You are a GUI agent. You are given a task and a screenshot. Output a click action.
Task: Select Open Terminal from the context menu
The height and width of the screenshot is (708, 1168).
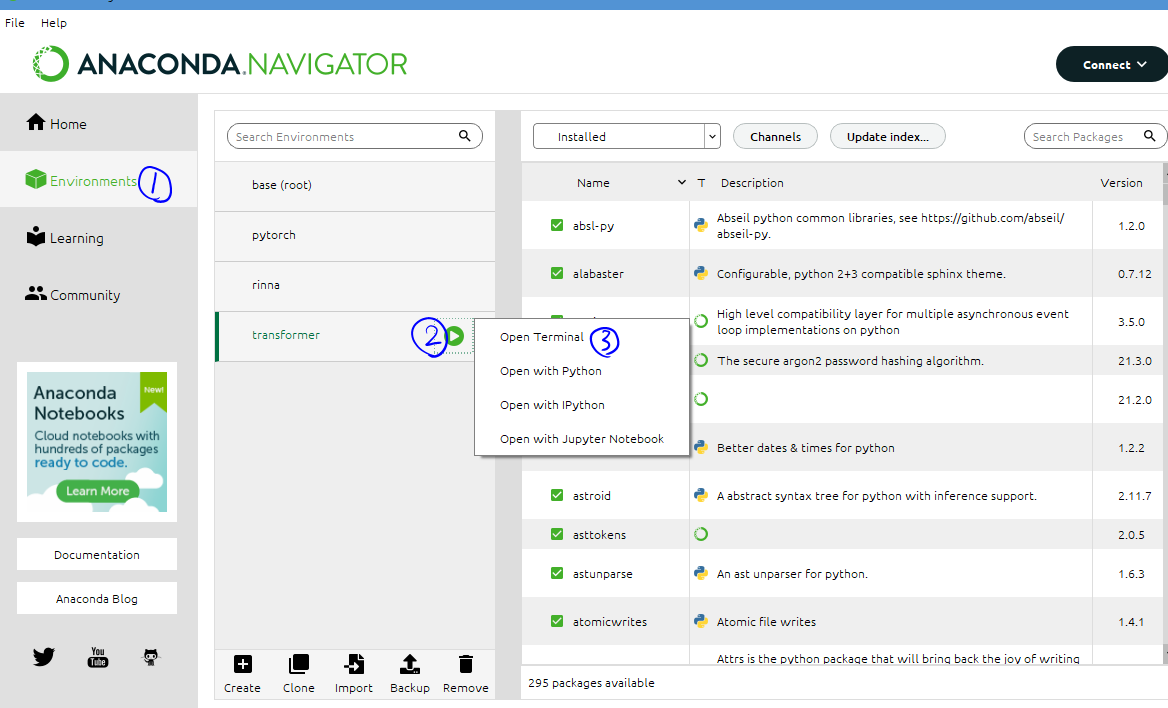tap(542, 337)
